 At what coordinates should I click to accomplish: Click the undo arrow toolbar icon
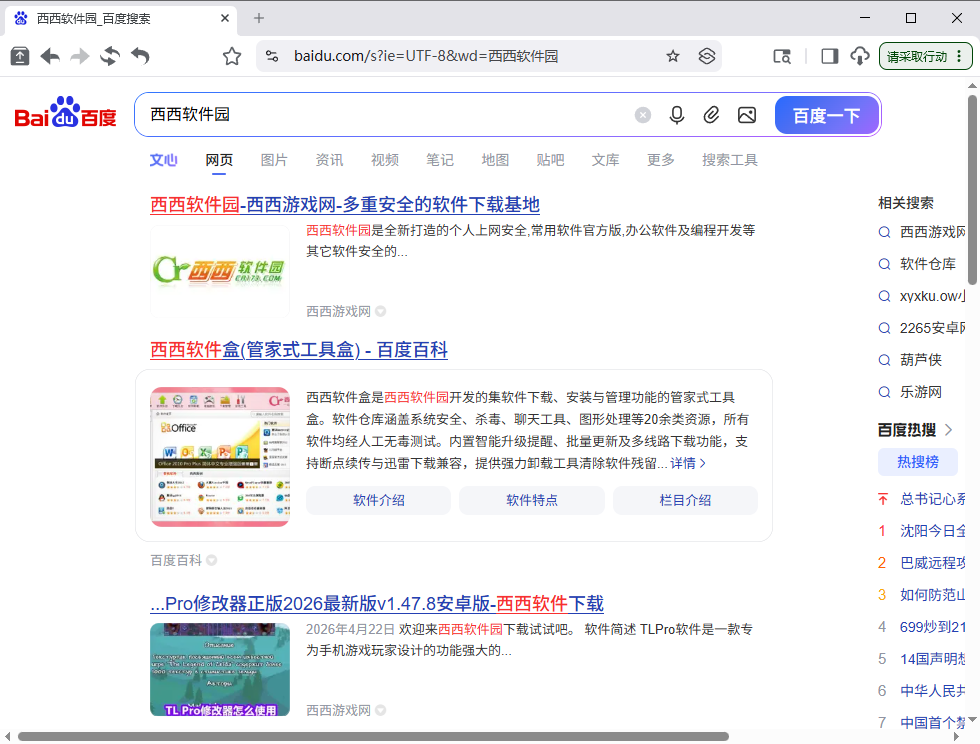[x=141, y=56]
